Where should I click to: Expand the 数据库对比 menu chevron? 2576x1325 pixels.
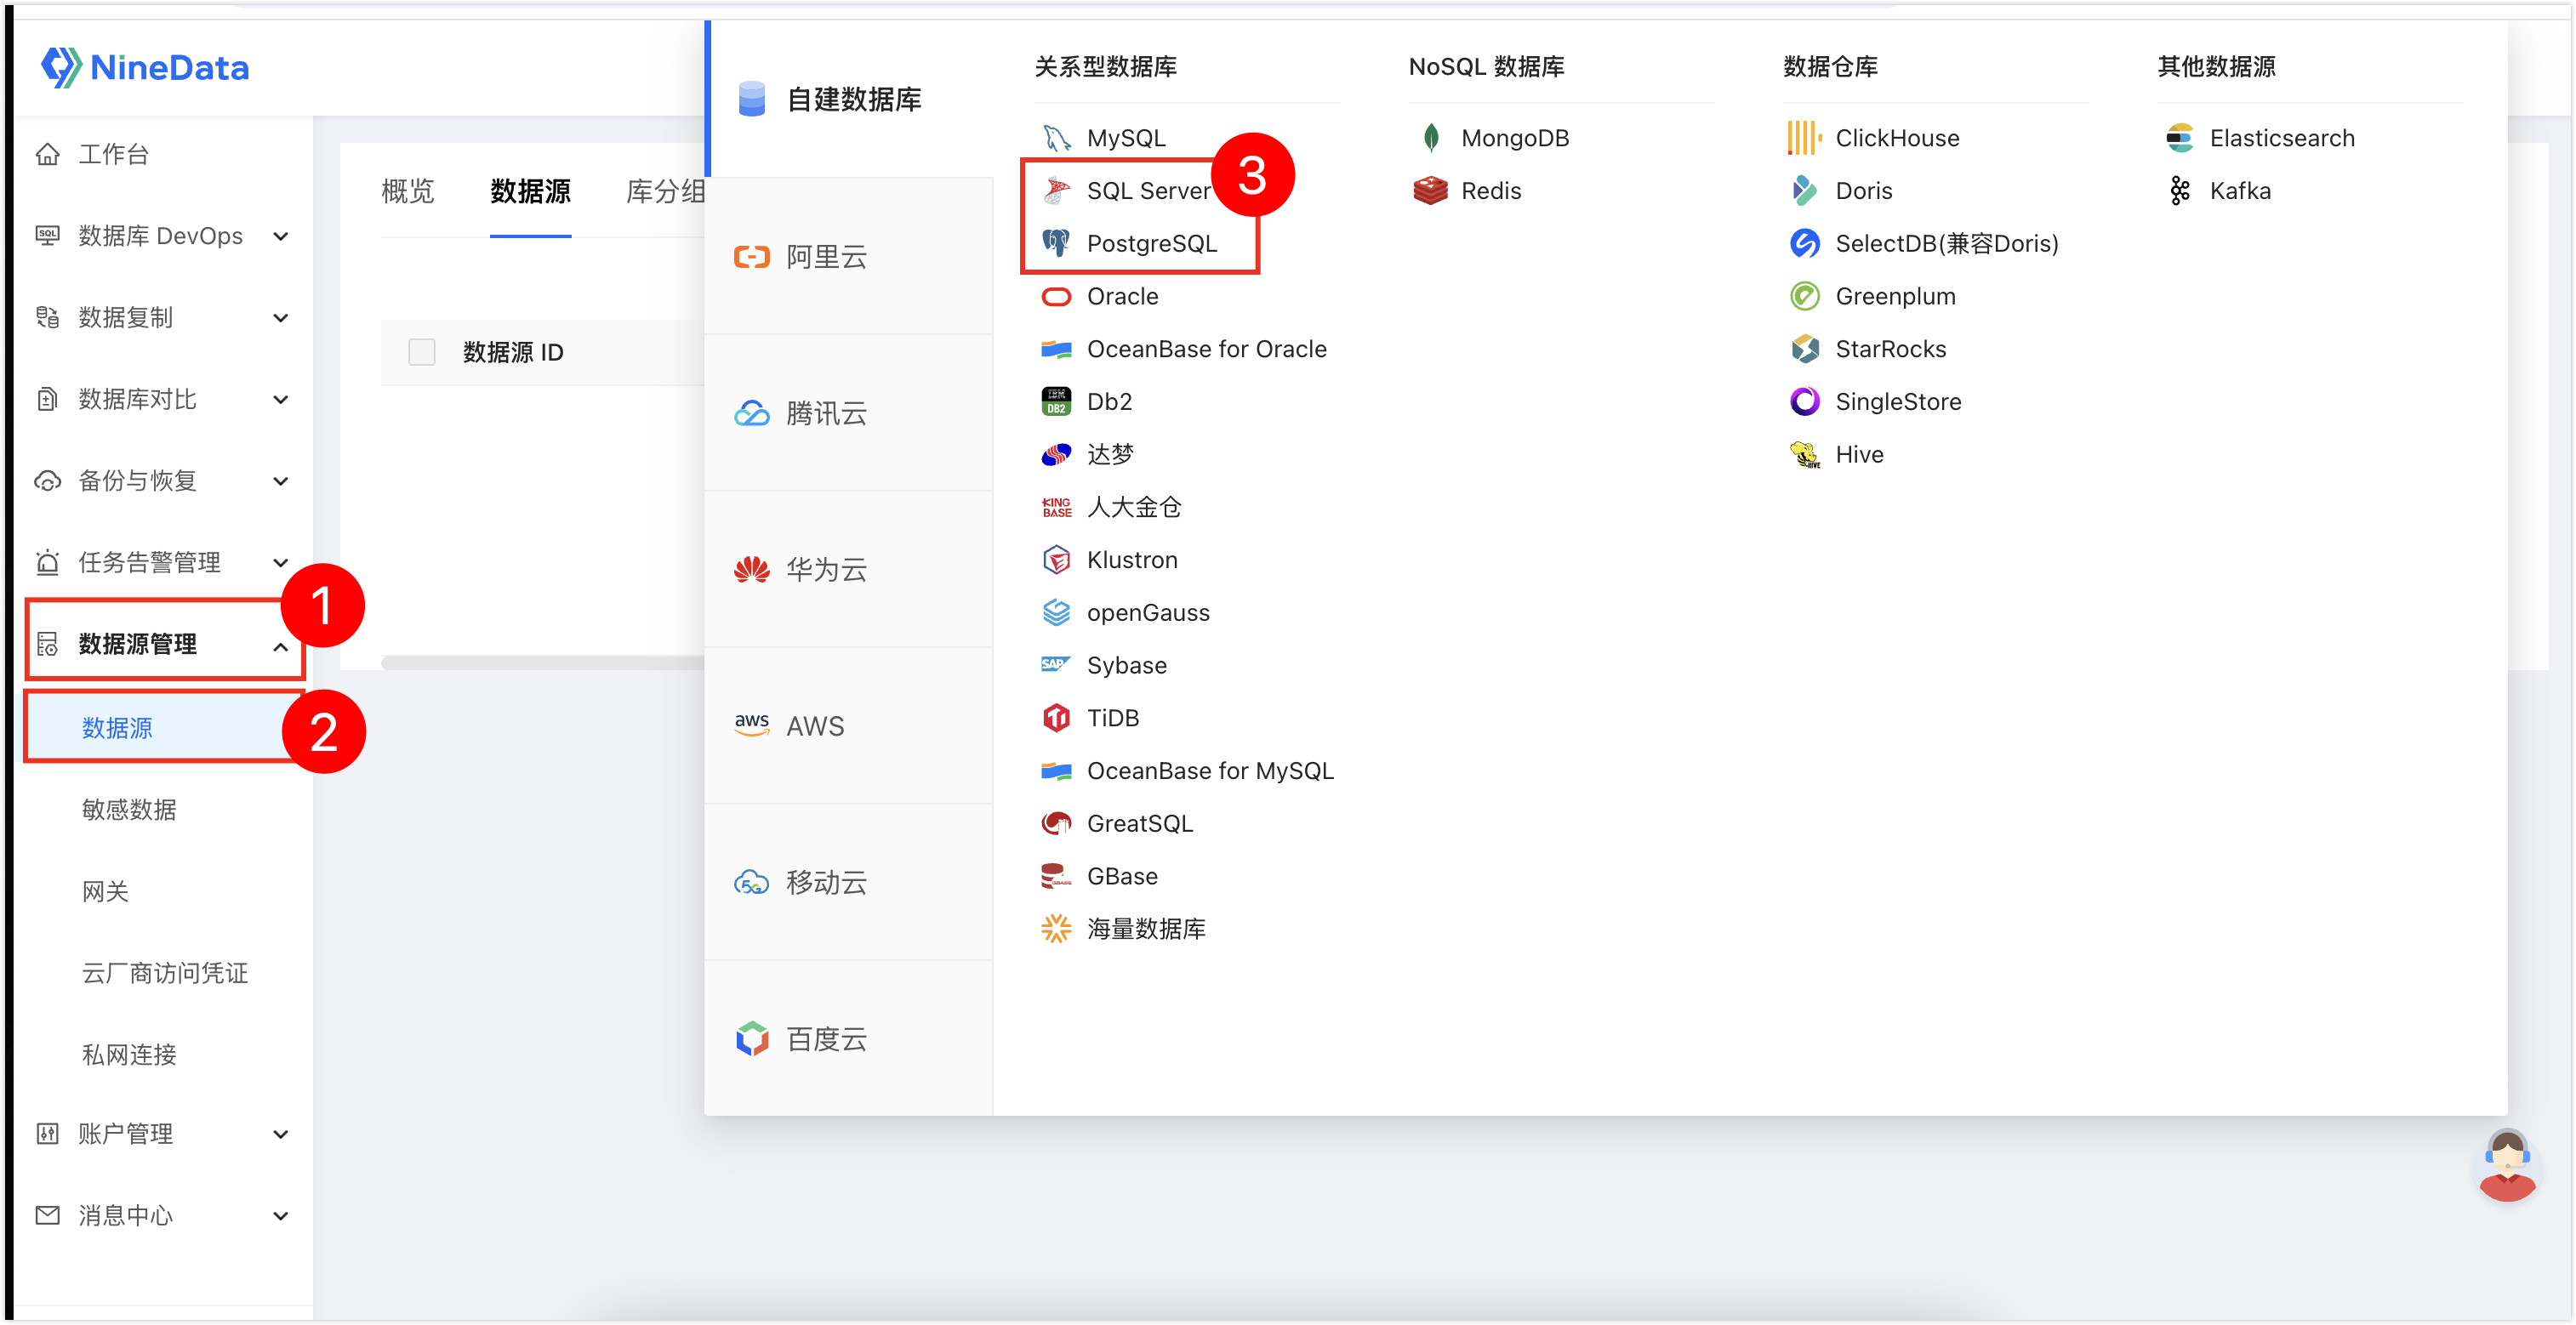pyautogui.click(x=281, y=400)
